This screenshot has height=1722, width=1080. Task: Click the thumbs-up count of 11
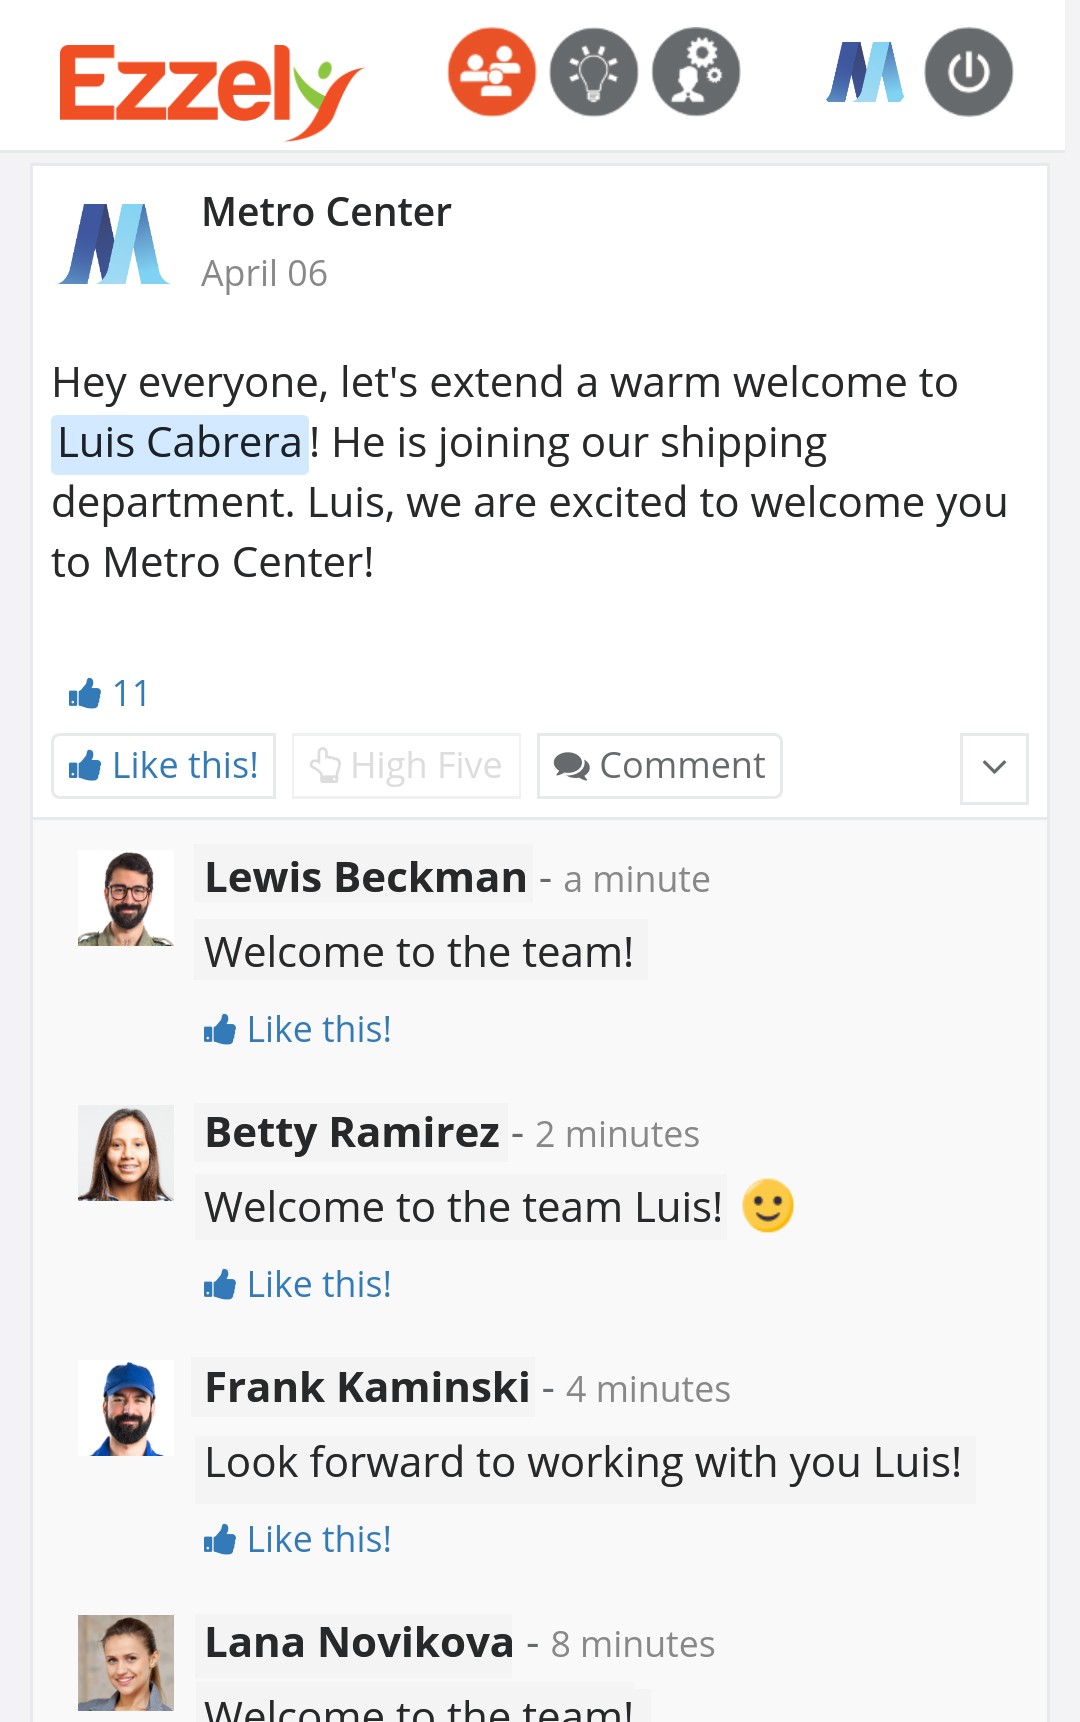(x=110, y=693)
